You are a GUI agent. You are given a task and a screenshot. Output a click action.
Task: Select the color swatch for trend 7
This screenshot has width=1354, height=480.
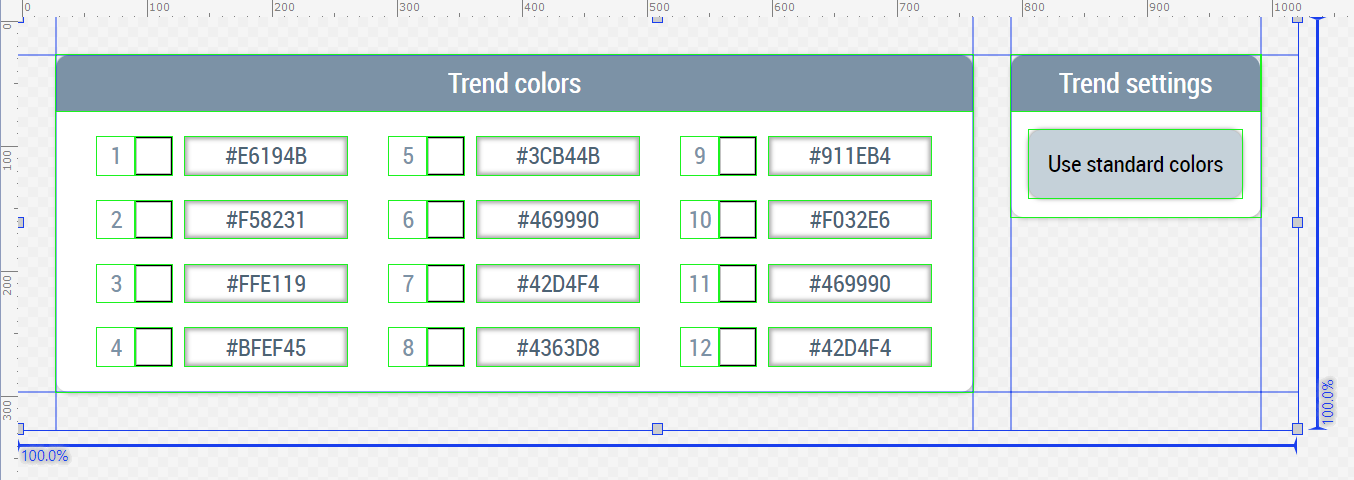(x=446, y=284)
